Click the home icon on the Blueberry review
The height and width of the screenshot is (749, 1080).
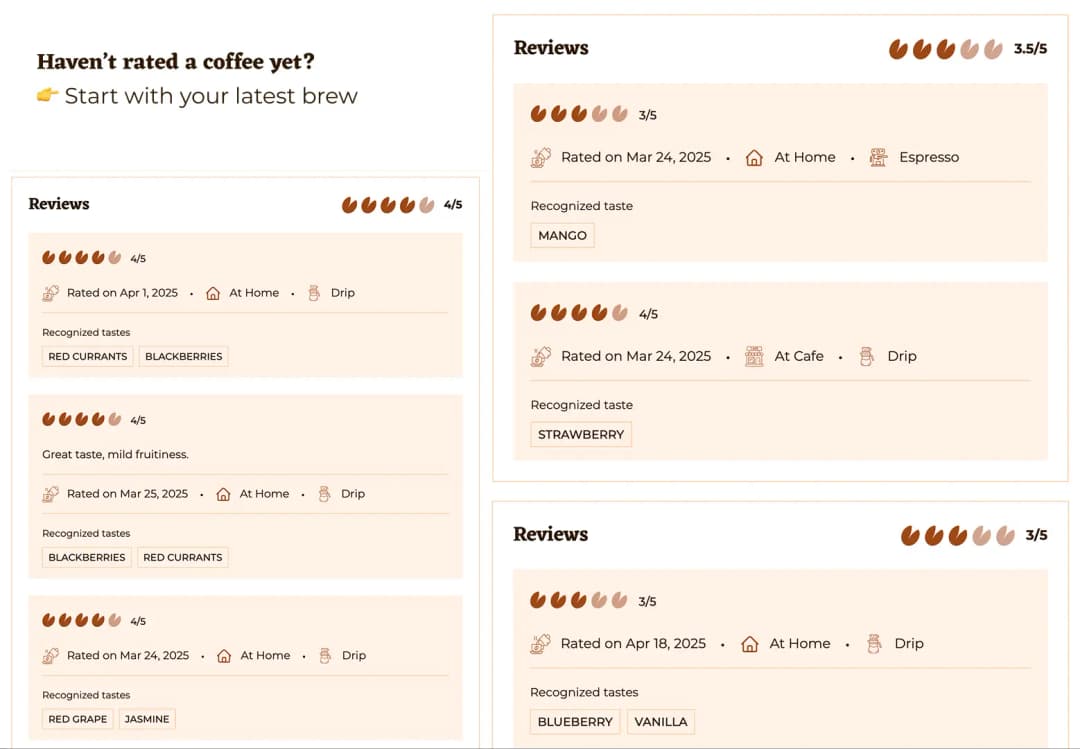click(750, 643)
